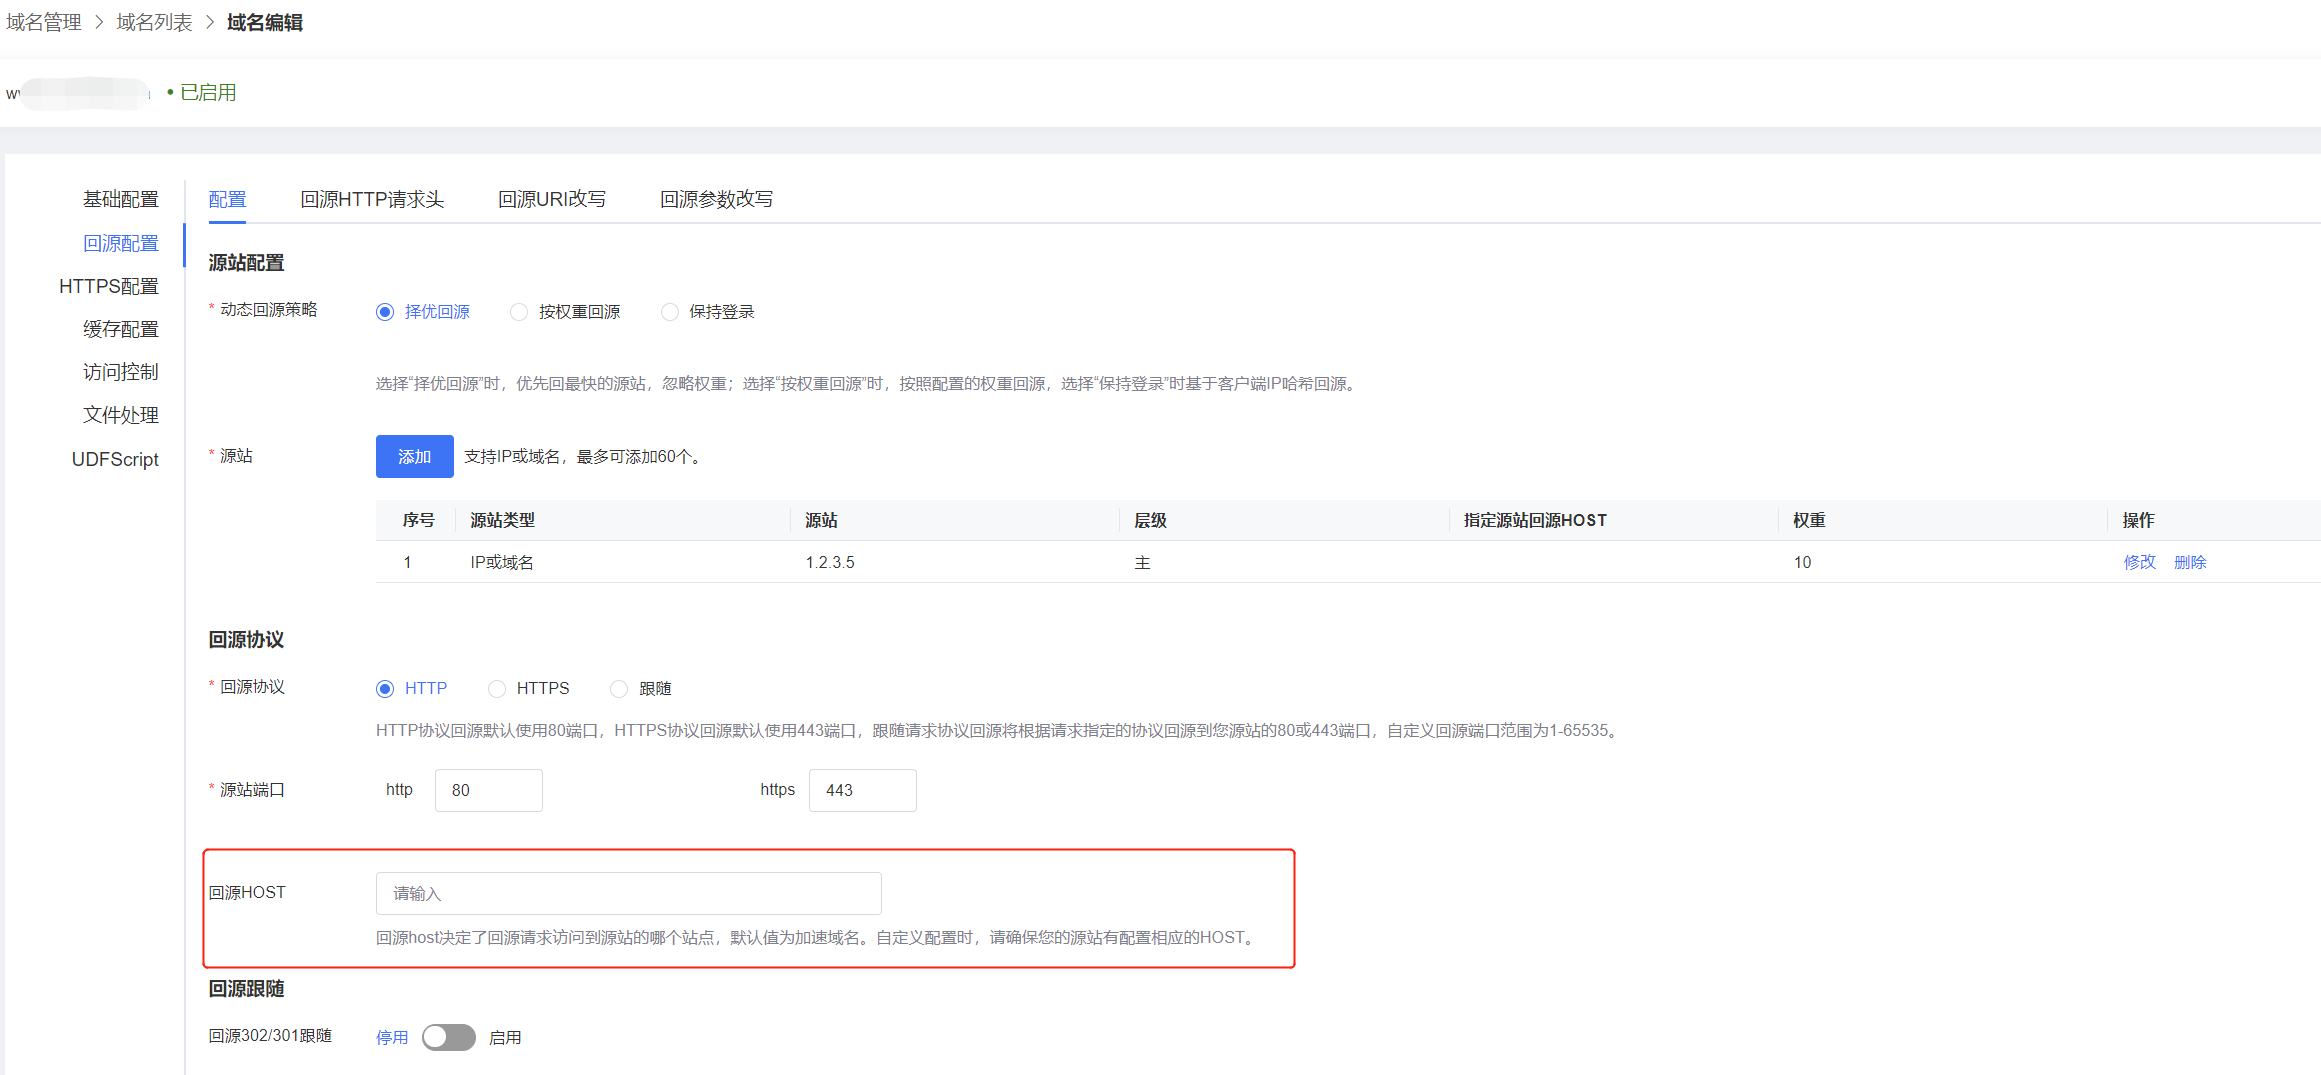
Task: Go to 域名列表 in breadcrumb
Action: pyautogui.click(x=154, y=22)
